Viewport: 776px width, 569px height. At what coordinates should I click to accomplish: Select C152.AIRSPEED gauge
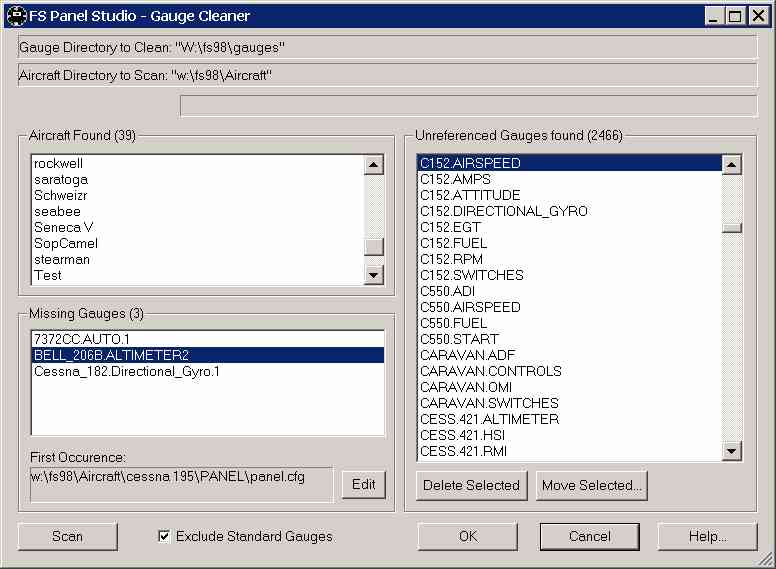[570, 163]
